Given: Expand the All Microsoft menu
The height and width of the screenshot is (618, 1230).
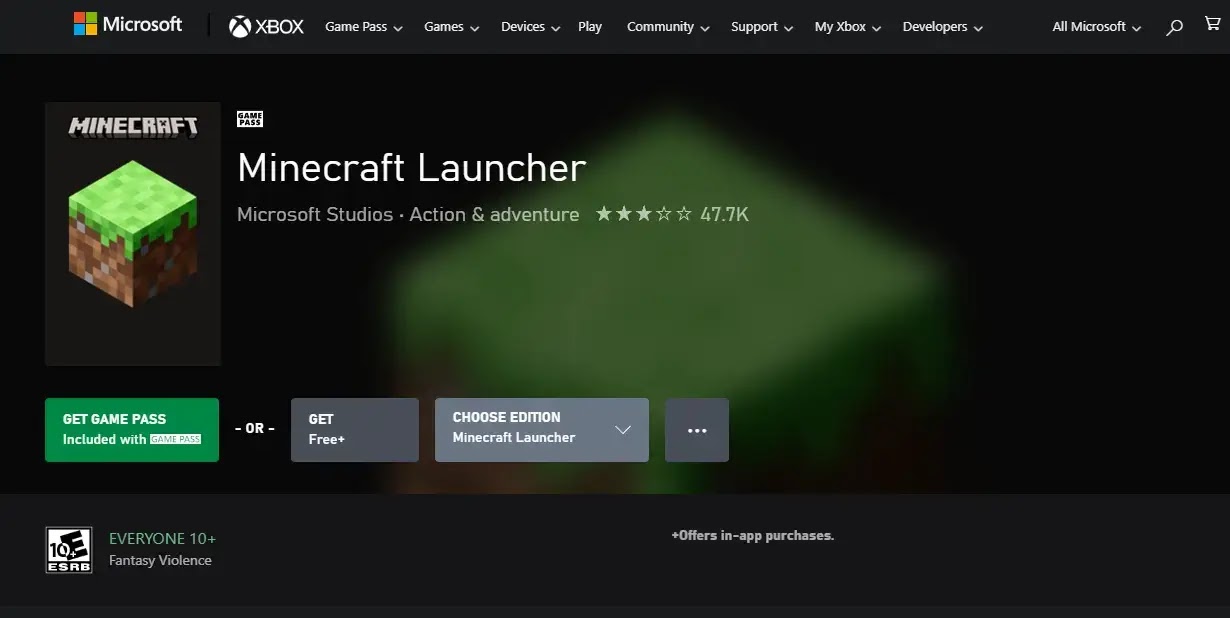Looking at the screenshot, I should (1097, 27).
